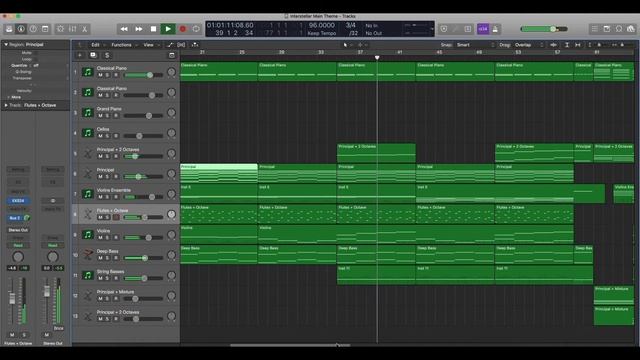Solo the Violins Ensemble track
This screenshot has width=640, height=360.
coord(108,197)
